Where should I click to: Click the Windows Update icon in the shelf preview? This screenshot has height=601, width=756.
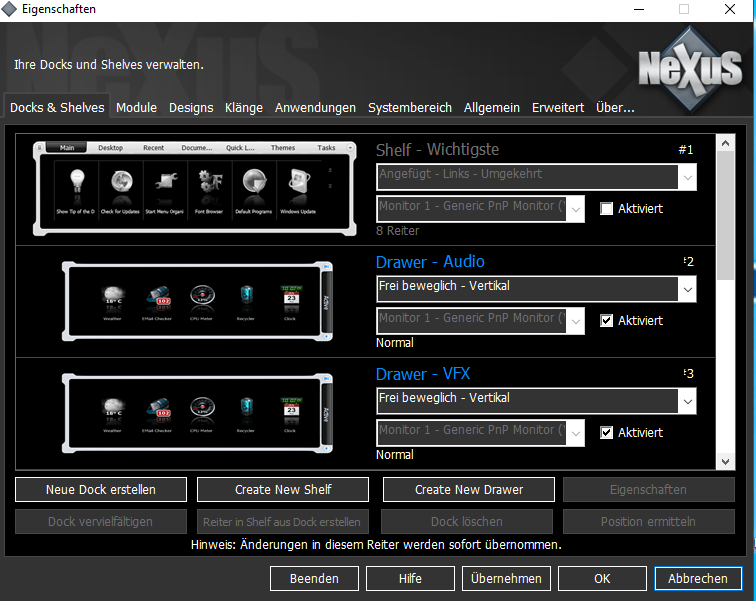point(297,184)
